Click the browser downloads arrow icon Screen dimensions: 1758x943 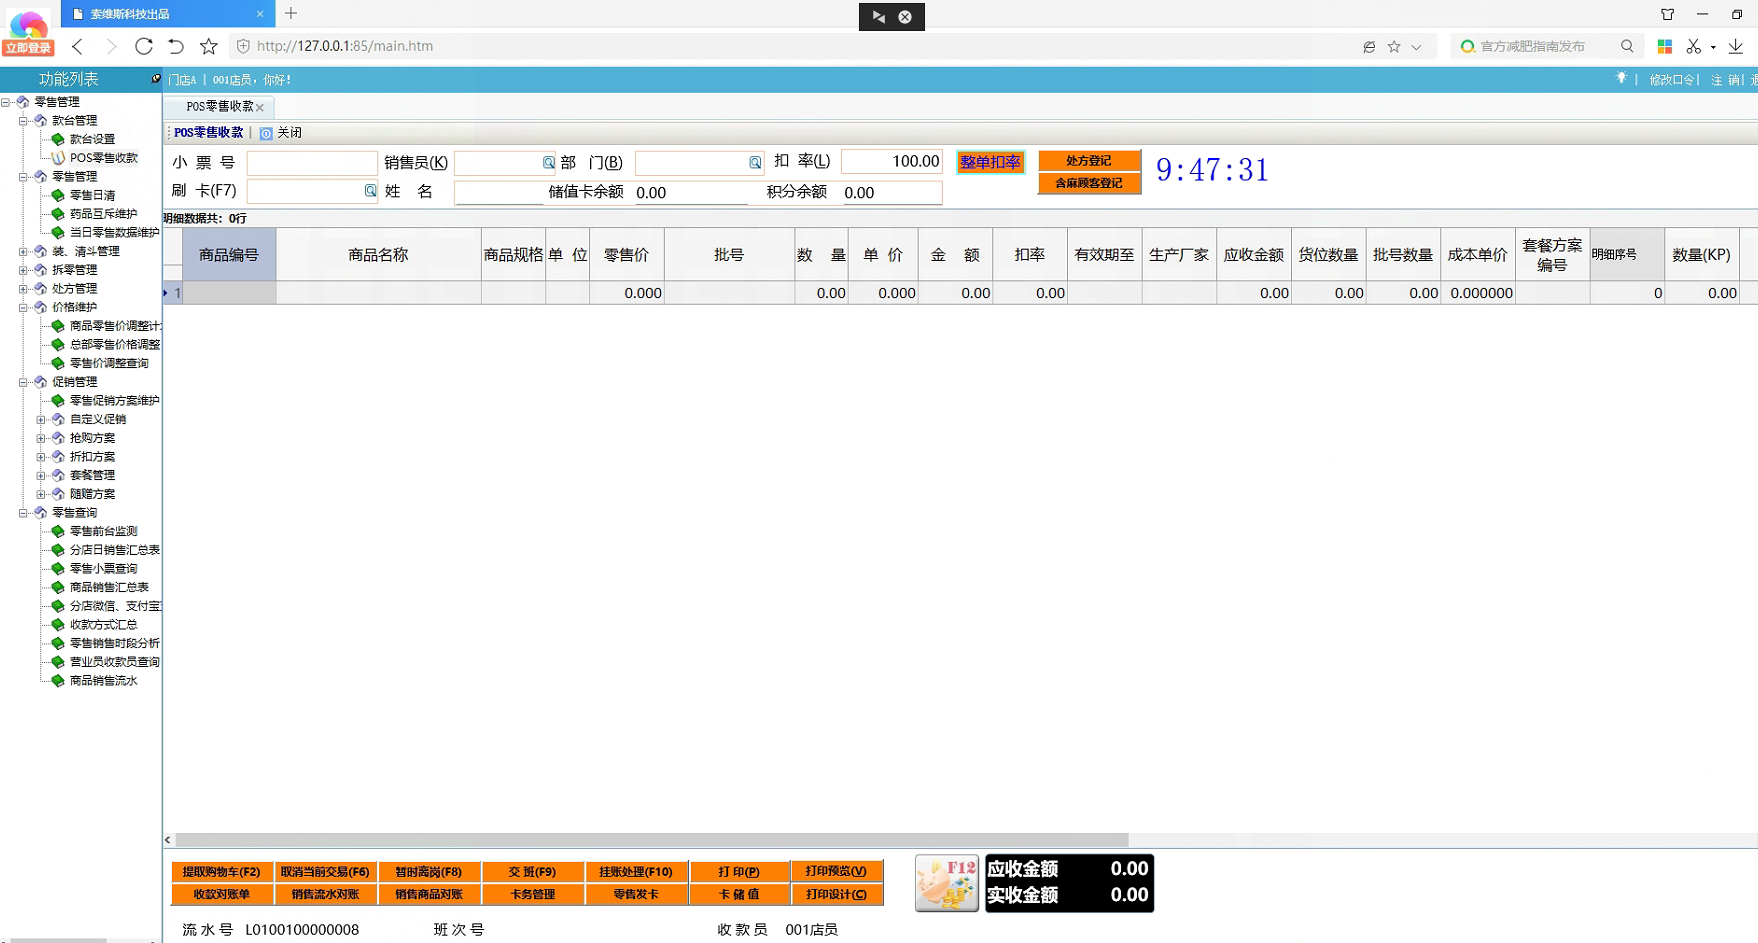1736,46
